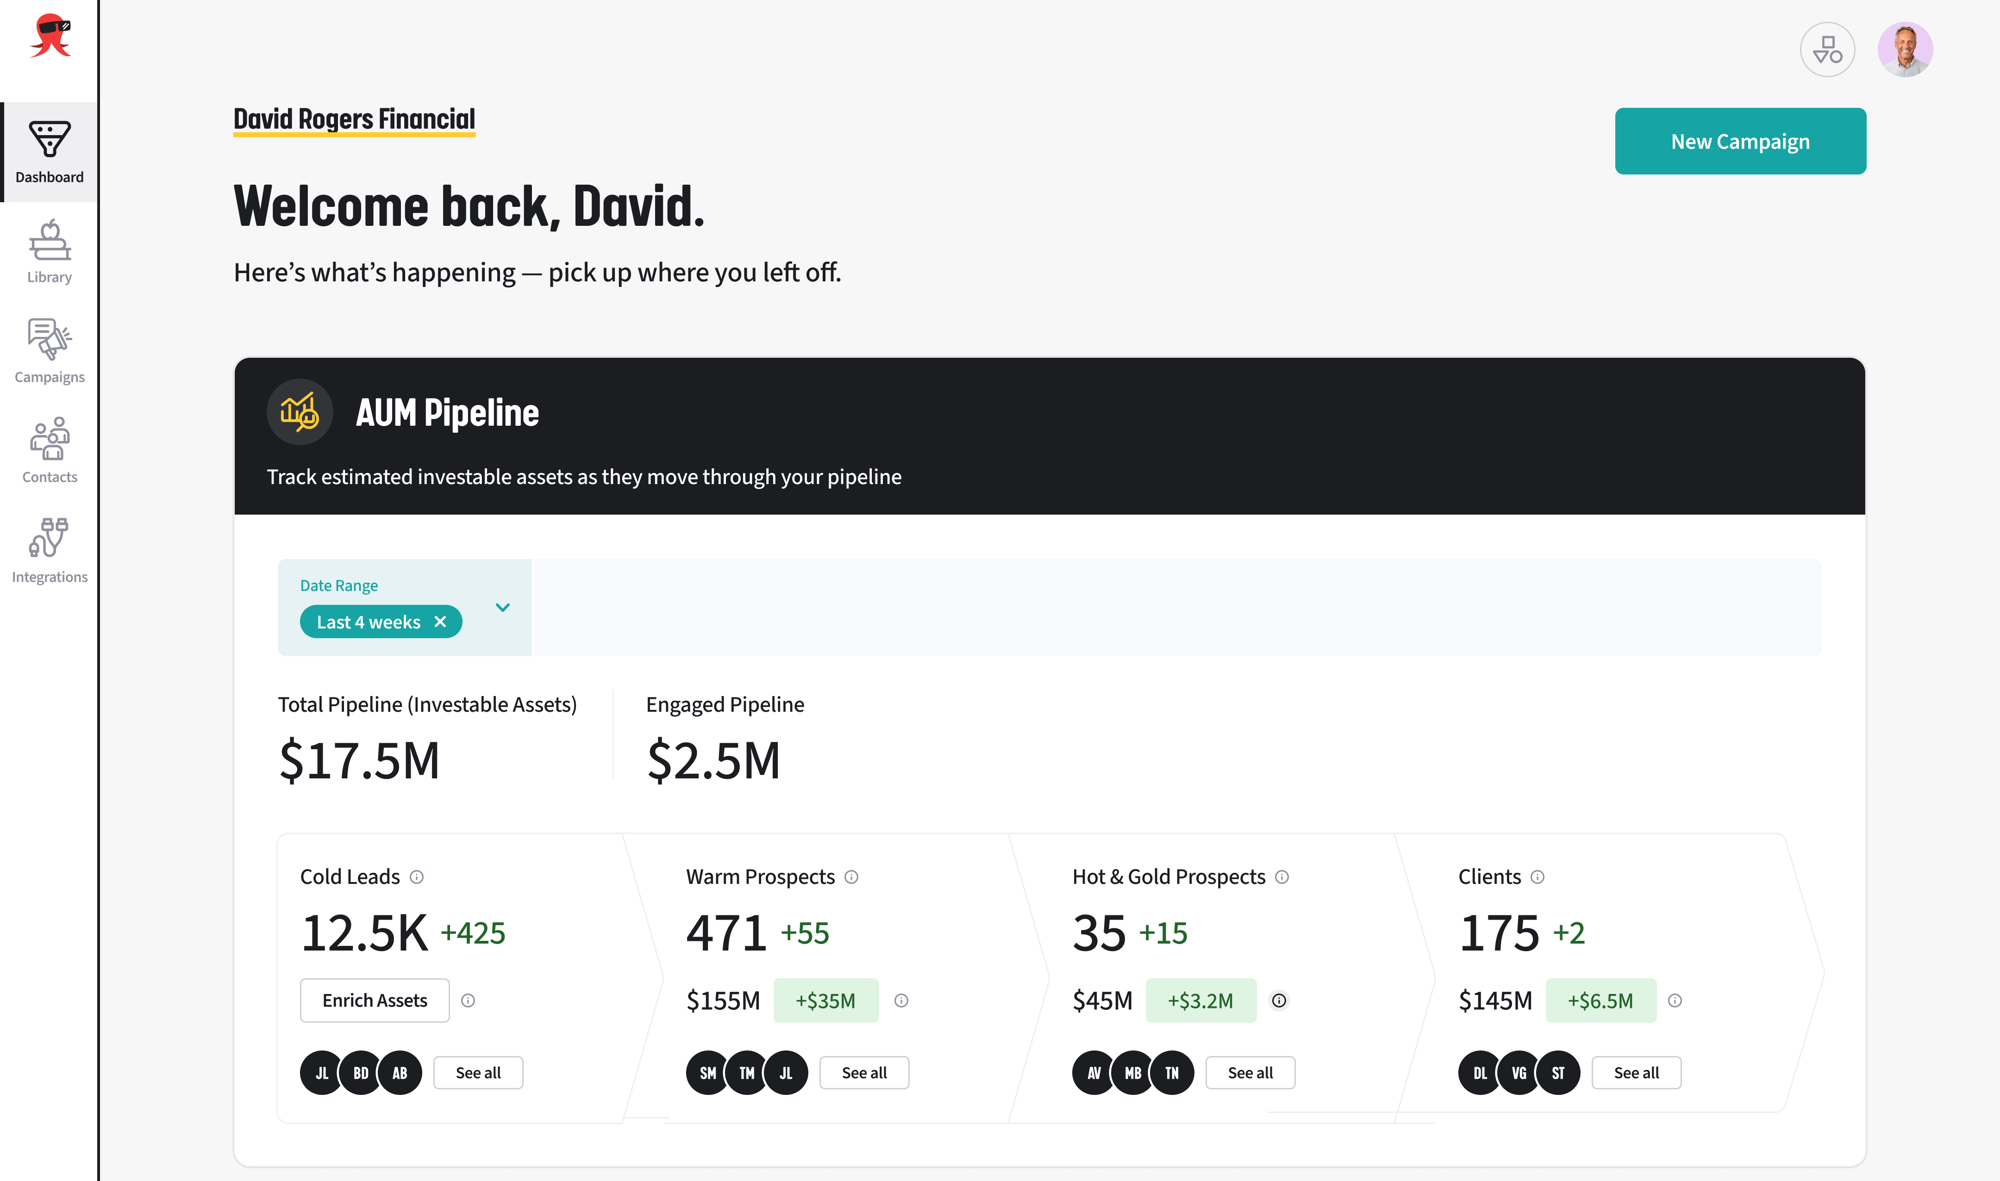Open the profile avatar menu

pos(1905,48)
